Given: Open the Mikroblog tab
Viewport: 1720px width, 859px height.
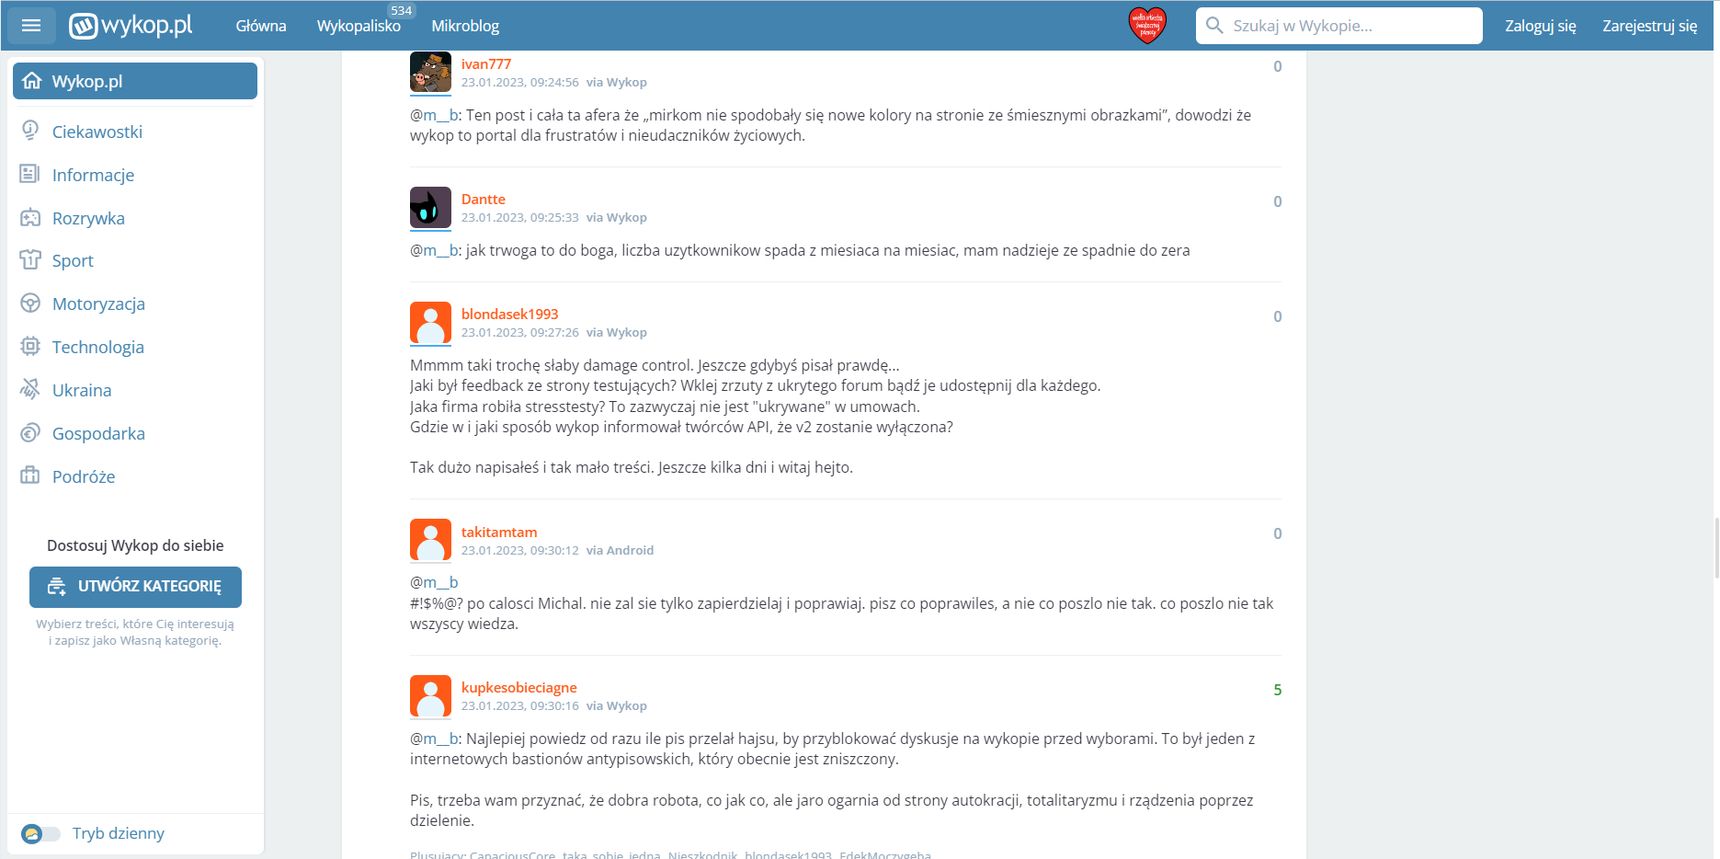Looking at the screenshot, I should pyautogui.click(x=465, y=26).
